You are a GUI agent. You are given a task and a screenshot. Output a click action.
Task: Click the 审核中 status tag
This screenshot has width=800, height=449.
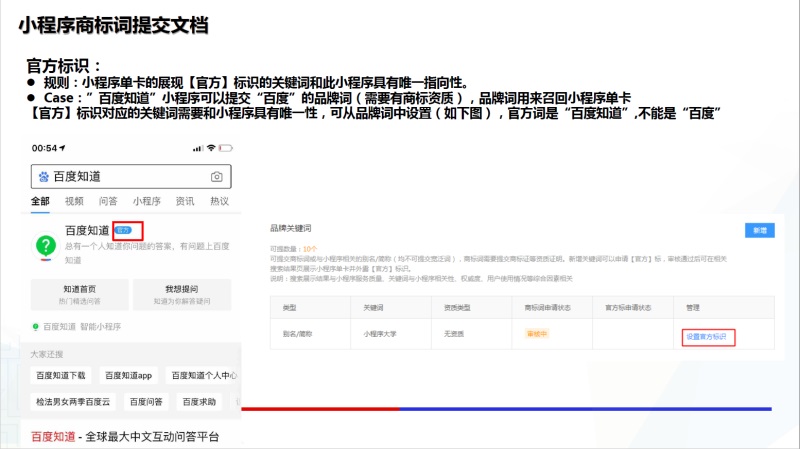pos(537,334)
